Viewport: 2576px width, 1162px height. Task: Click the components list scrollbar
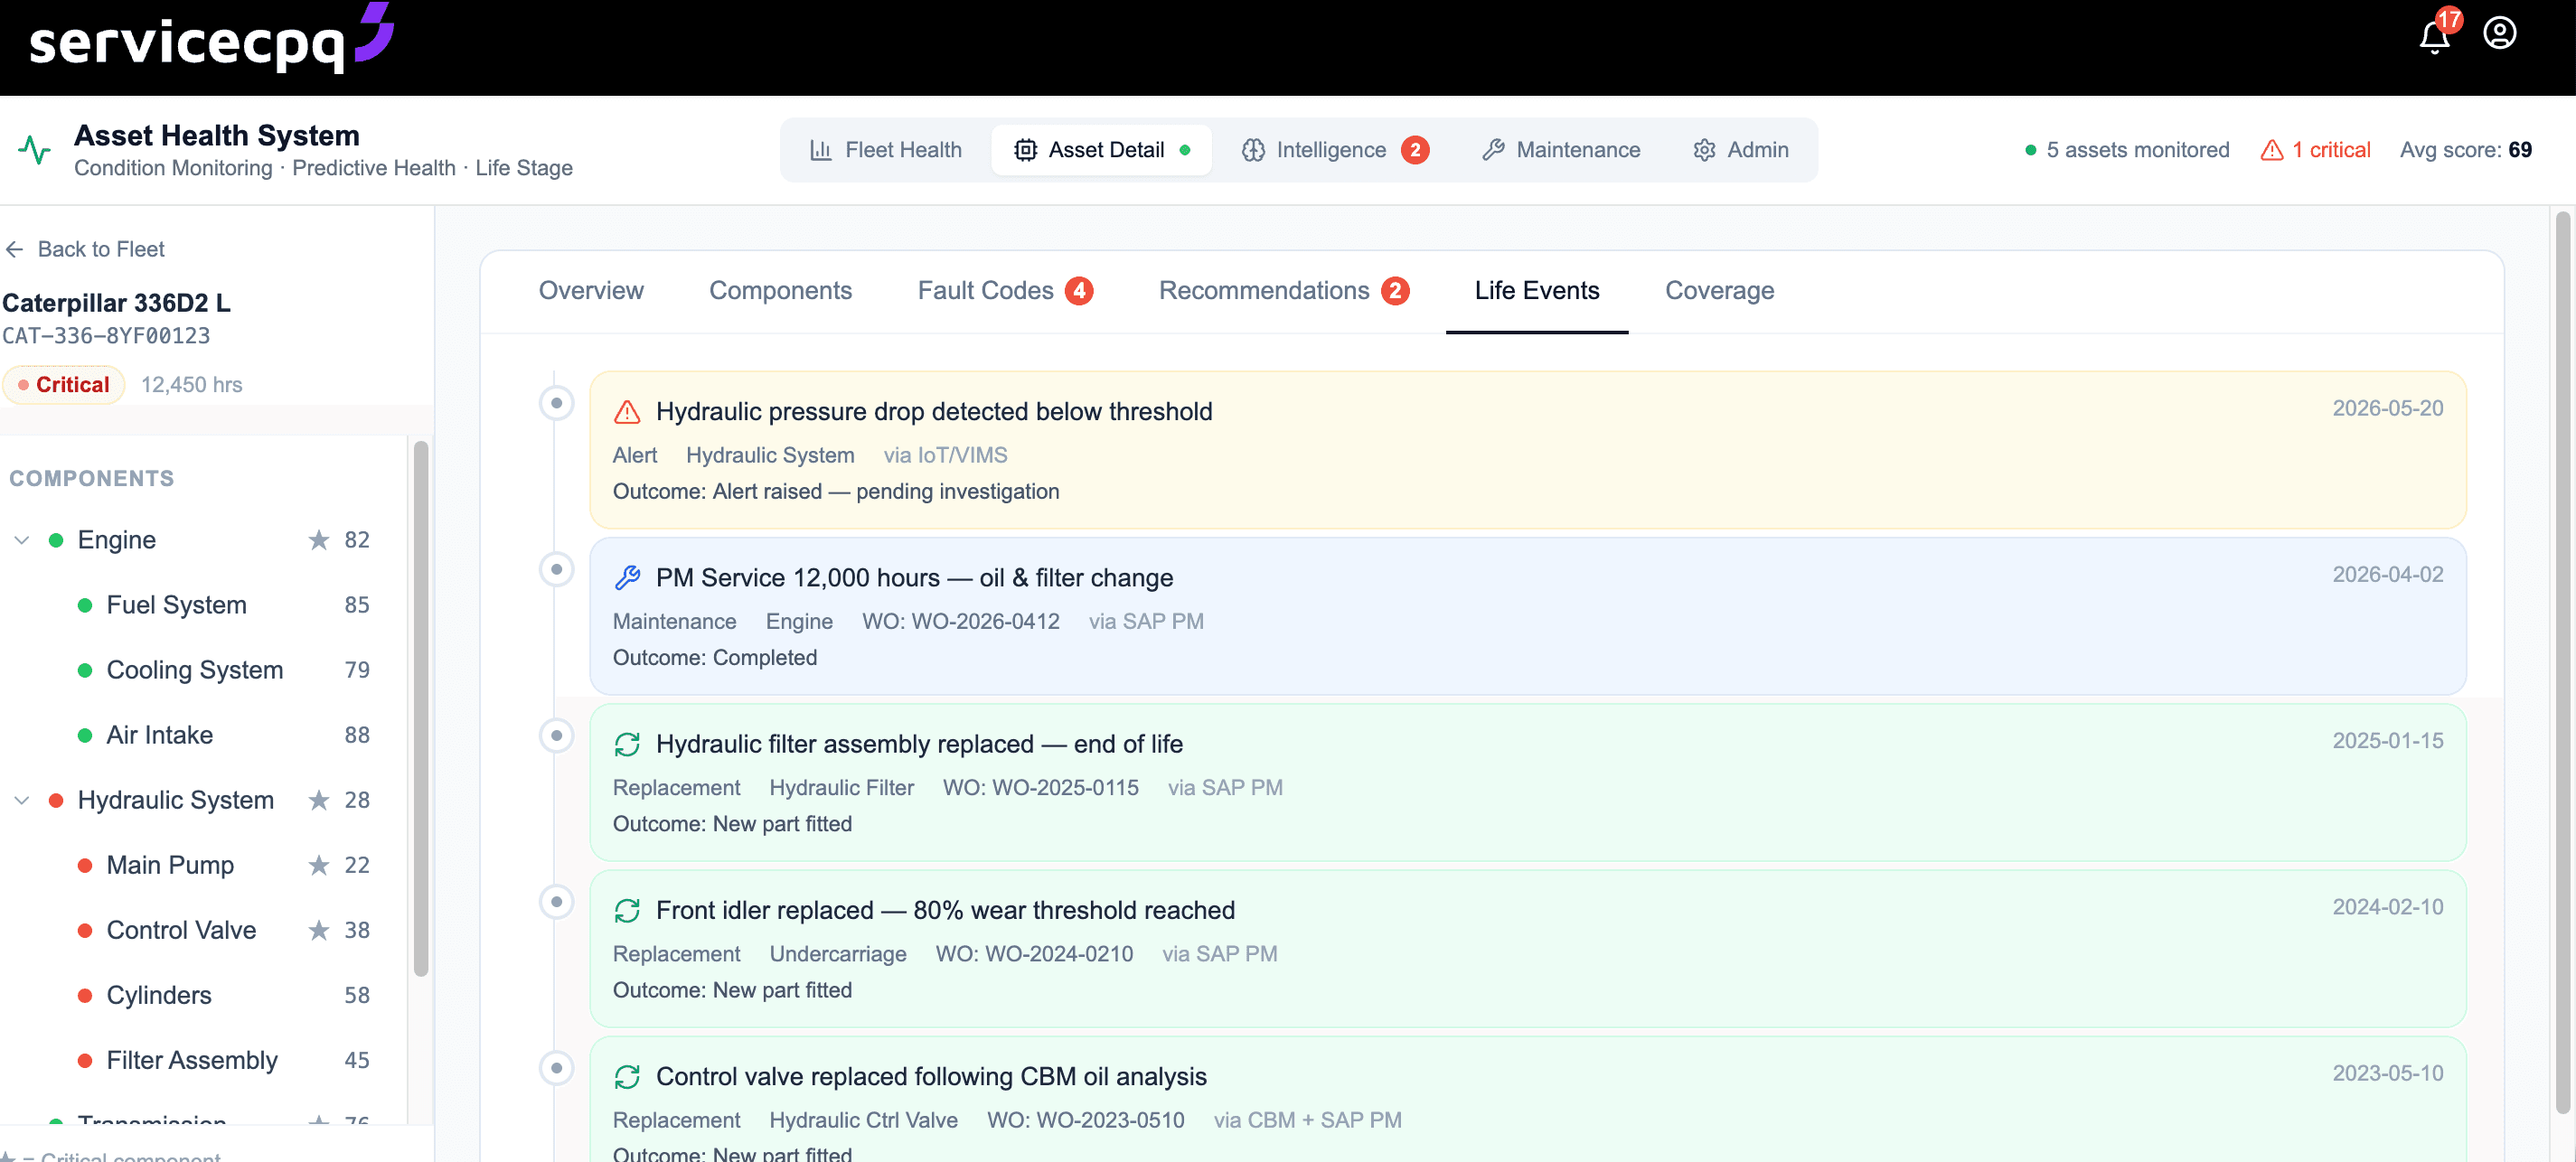click(421, 708)
